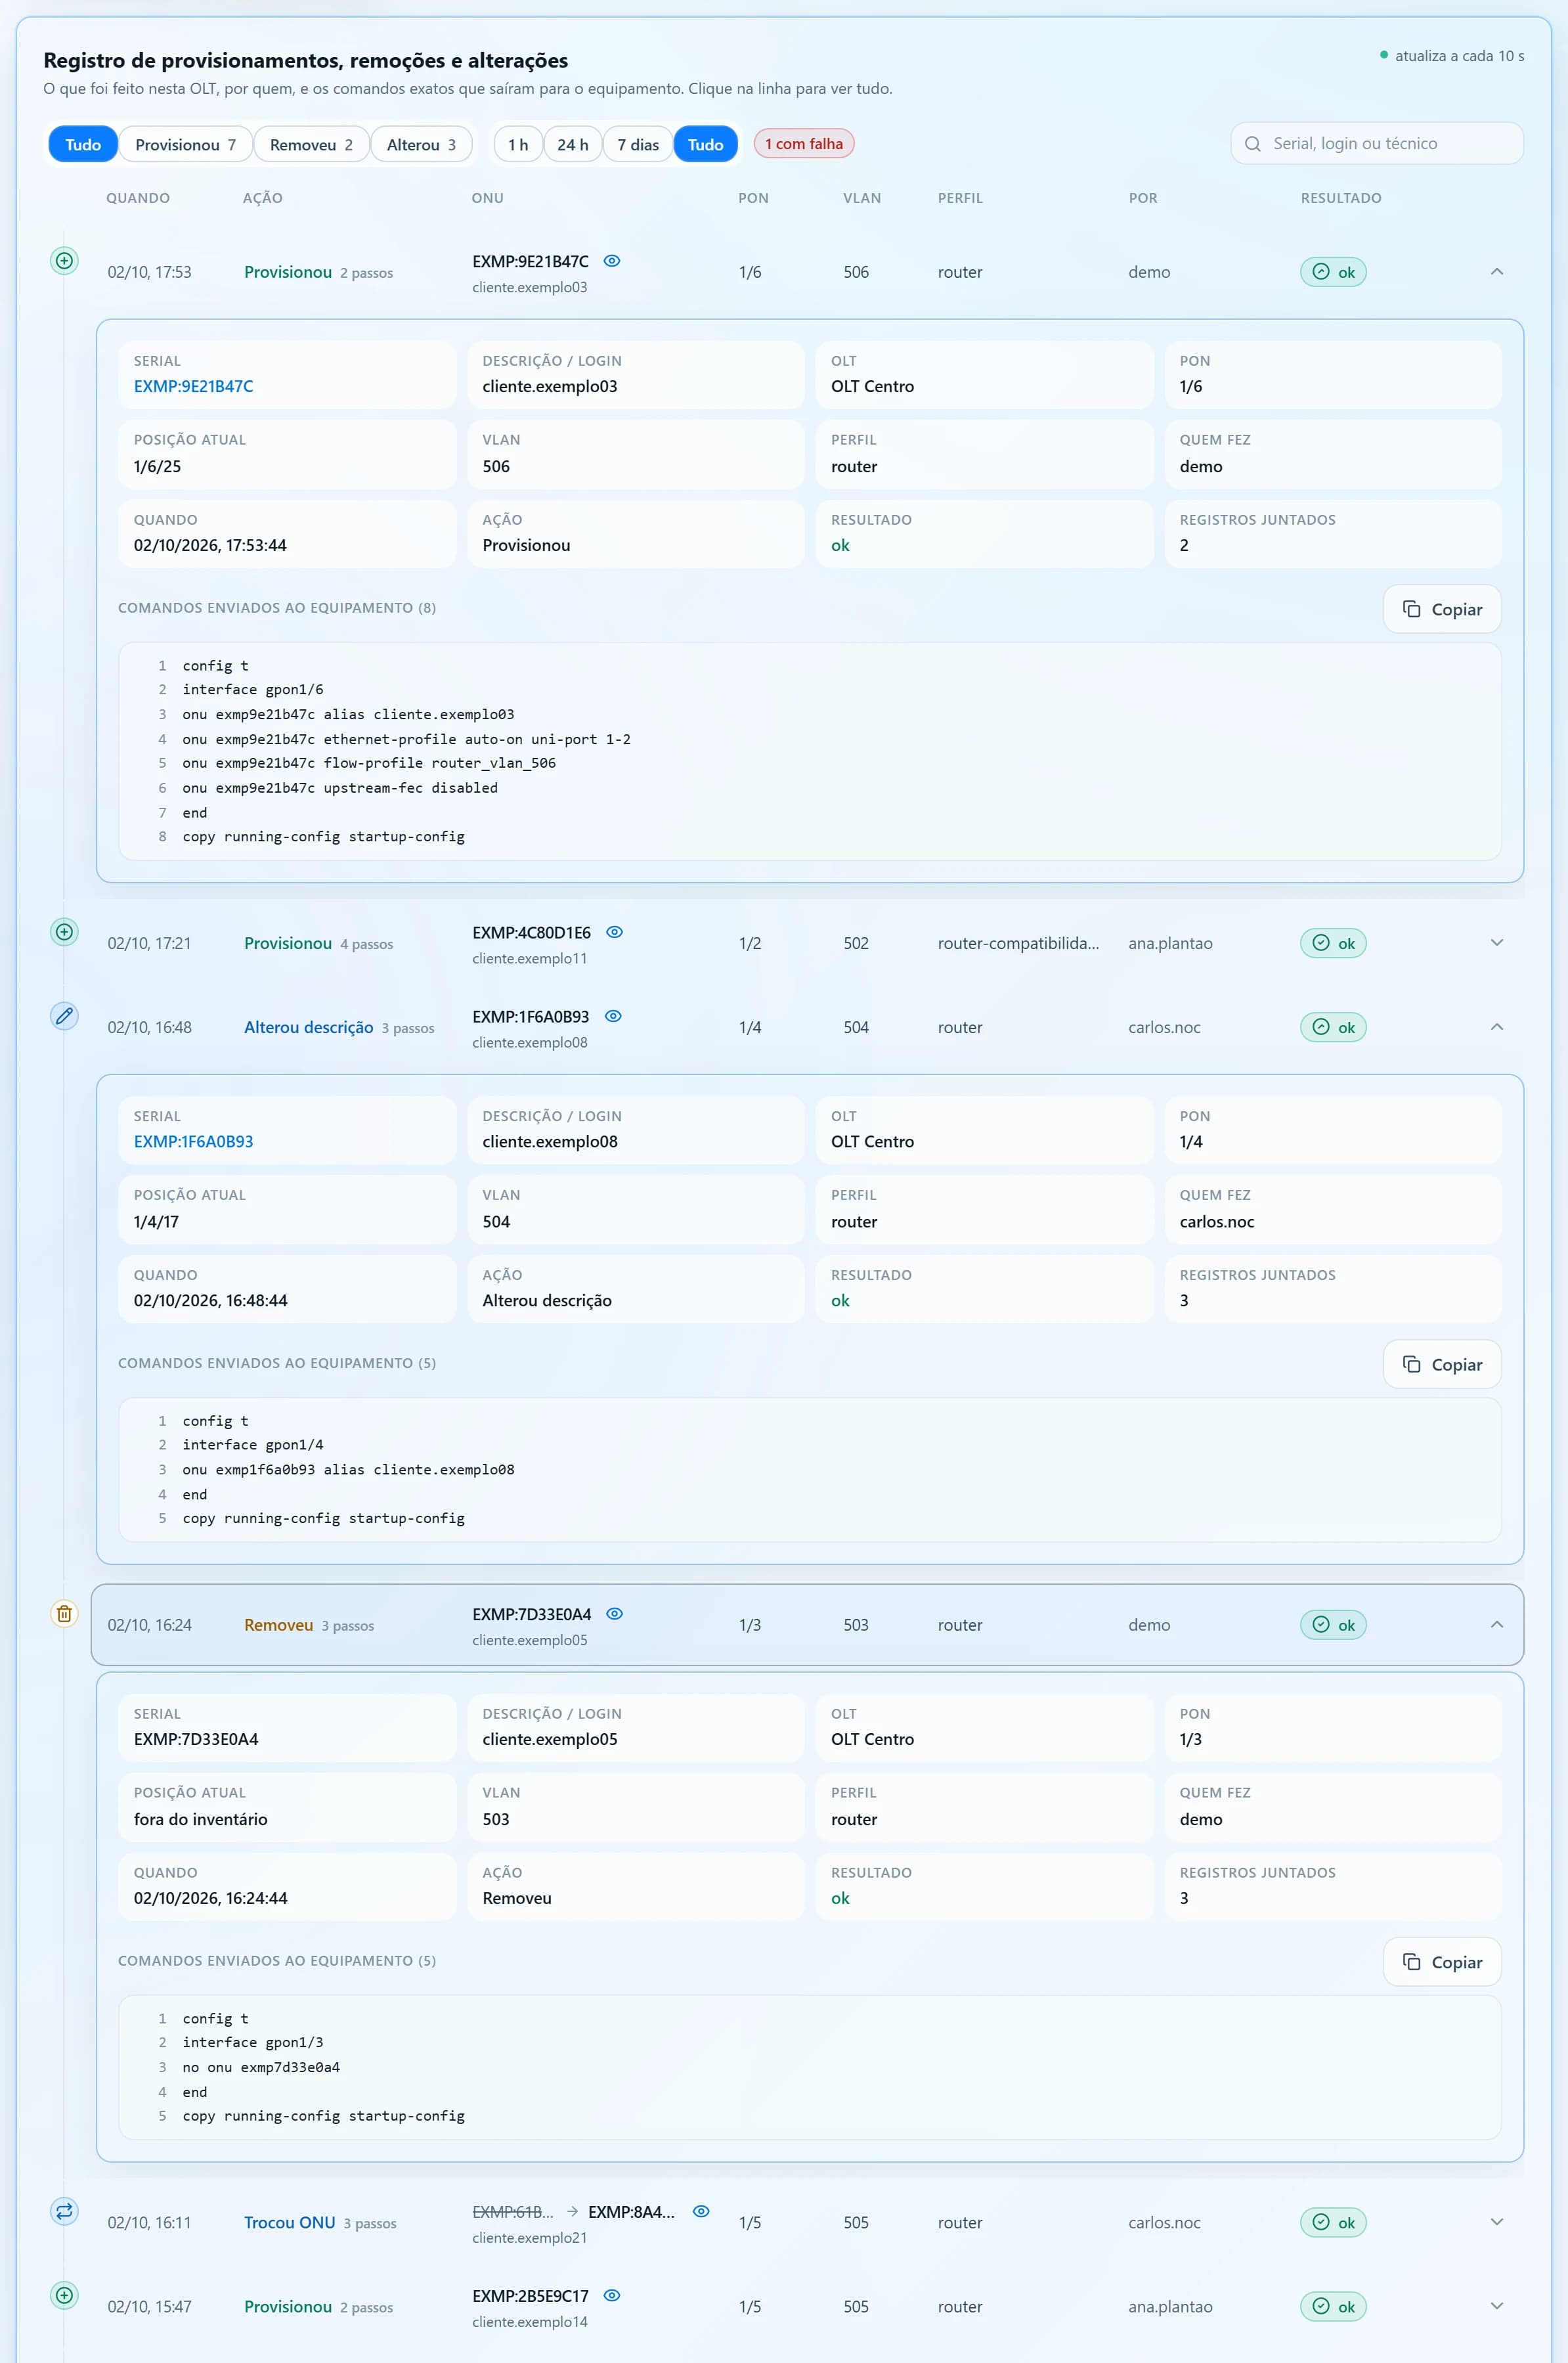Collapse the 16:24 Removeu row
This screenshot has height=2363, width=1568.
pos(1497,1625)
